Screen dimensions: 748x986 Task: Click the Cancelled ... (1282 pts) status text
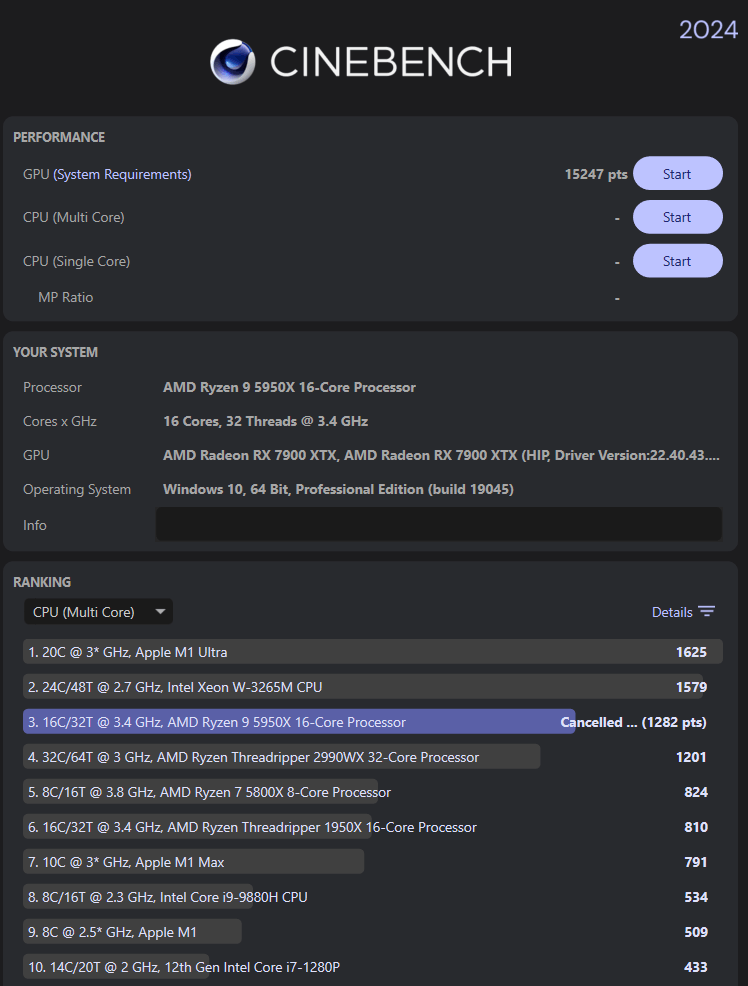(634, 723)
